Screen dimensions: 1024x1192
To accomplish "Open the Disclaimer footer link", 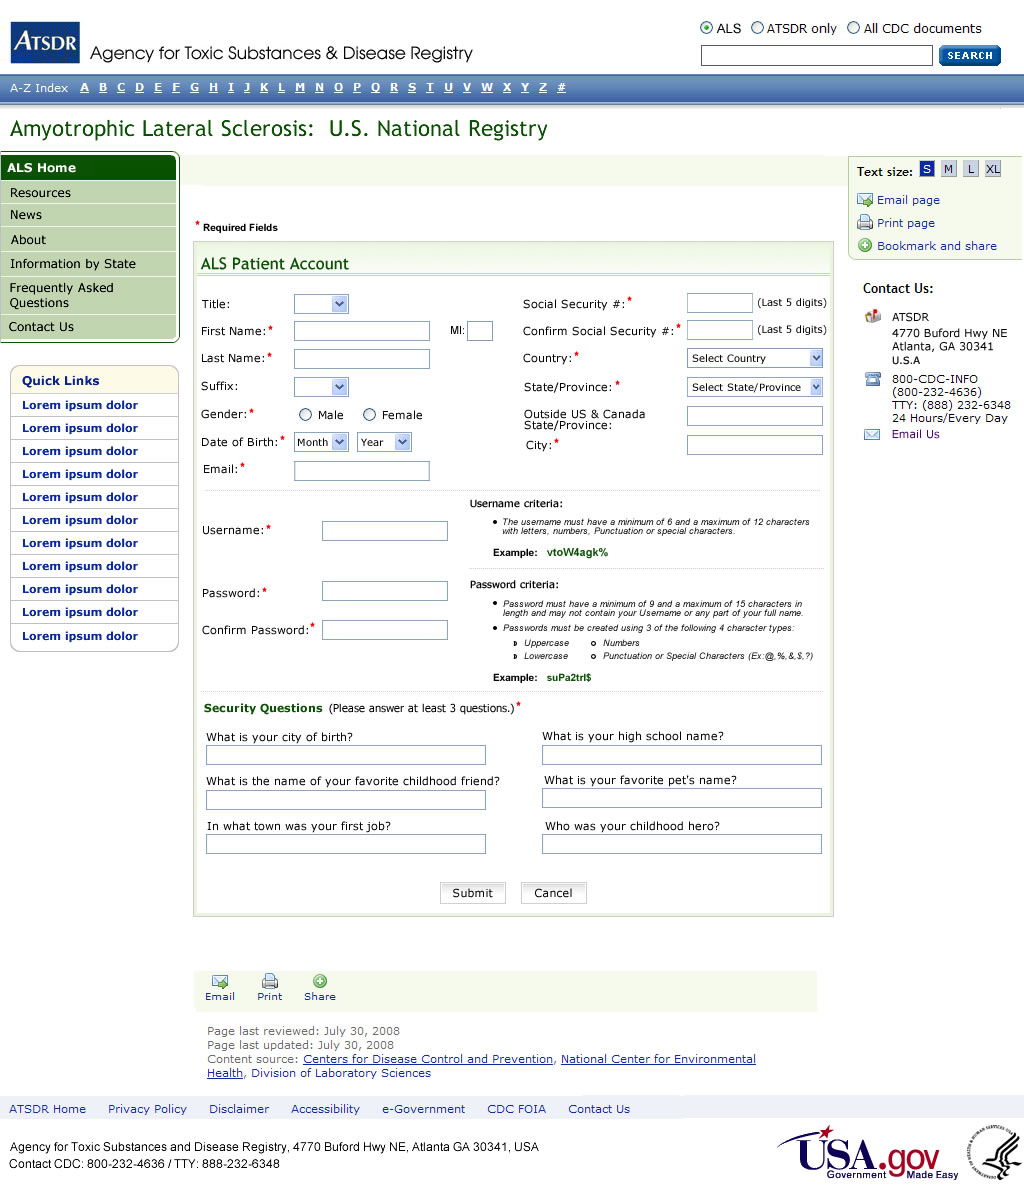I will pyautogui.click(x=239, y=1109).
